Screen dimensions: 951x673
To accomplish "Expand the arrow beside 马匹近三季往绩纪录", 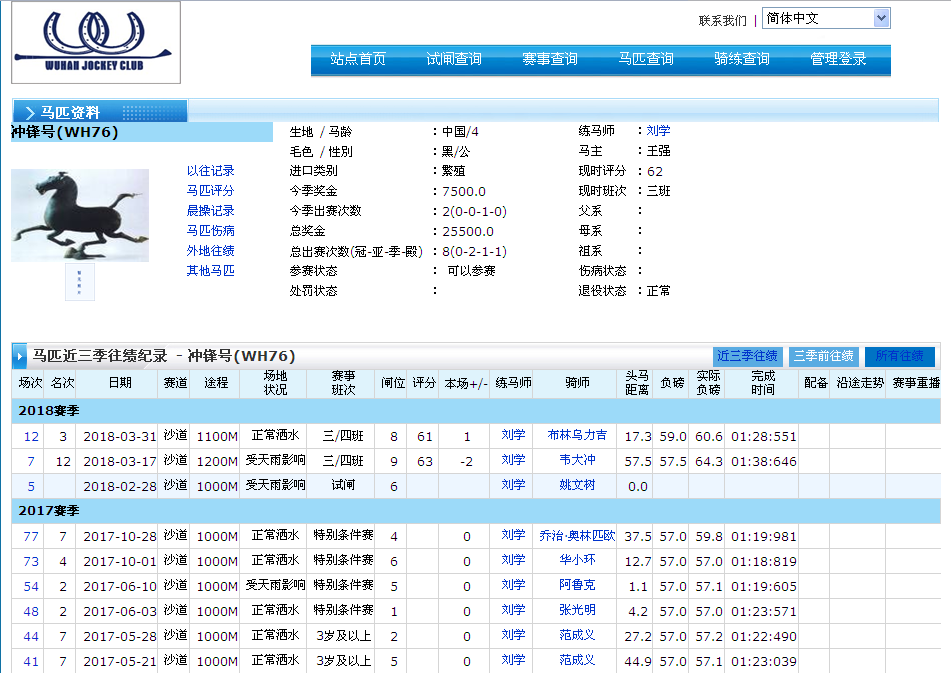I will [20, 356].
